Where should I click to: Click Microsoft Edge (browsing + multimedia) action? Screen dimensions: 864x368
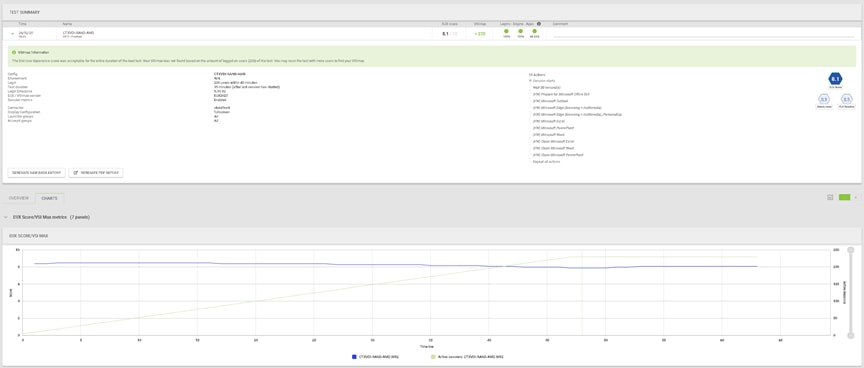567,107
